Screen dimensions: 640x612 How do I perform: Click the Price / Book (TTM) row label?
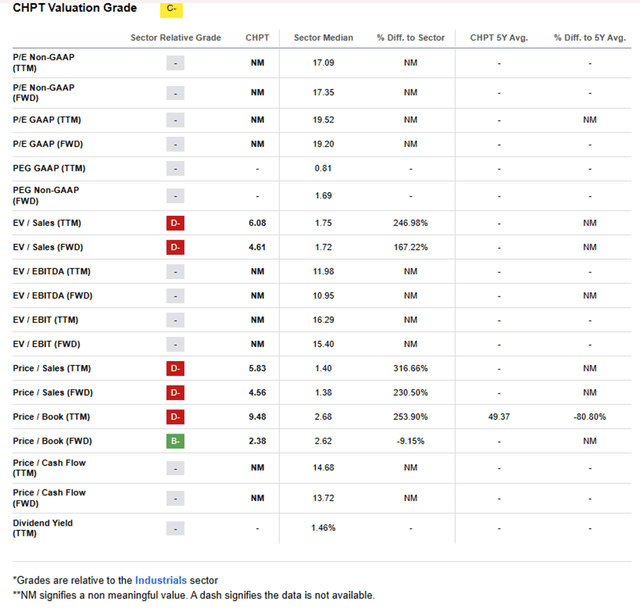51,417
